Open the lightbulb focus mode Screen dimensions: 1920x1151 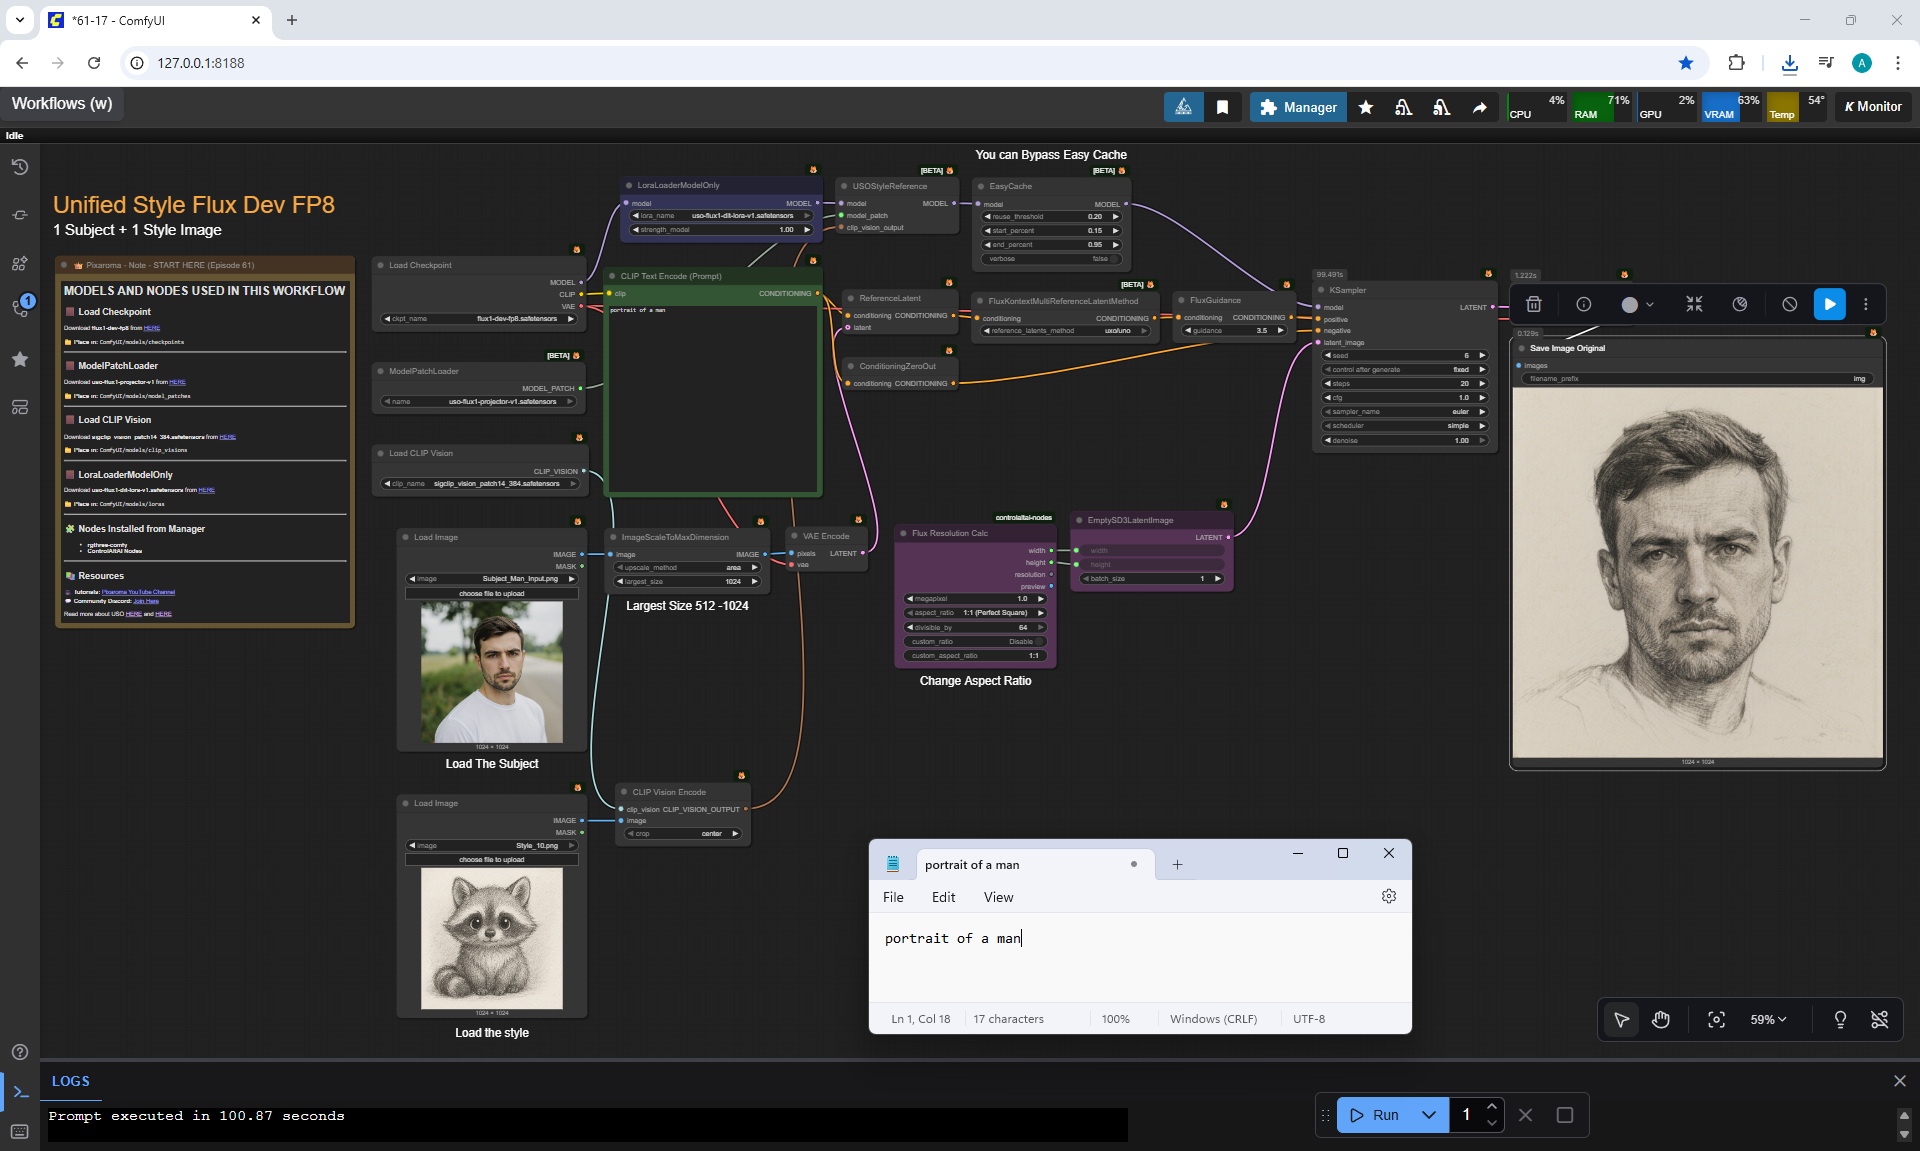pyautogui.click(x=1840, y=1019)
